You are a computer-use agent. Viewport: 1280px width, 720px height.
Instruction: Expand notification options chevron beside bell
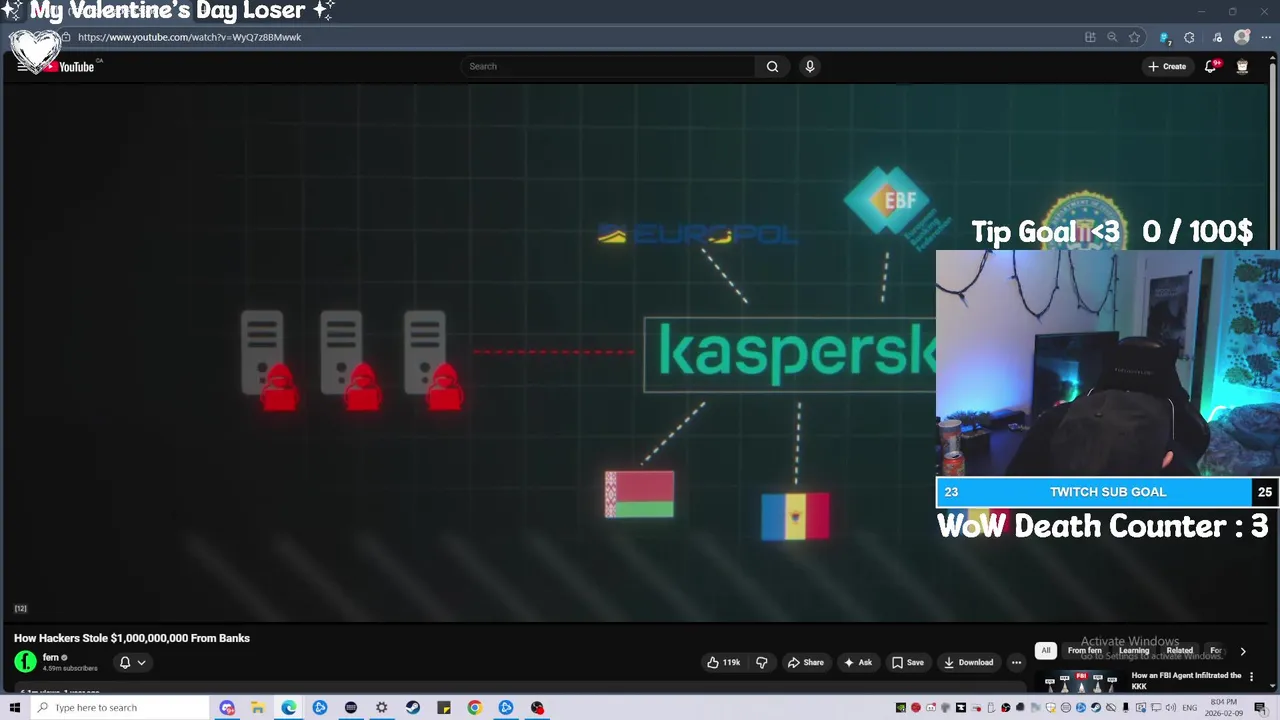coord(142,662)
